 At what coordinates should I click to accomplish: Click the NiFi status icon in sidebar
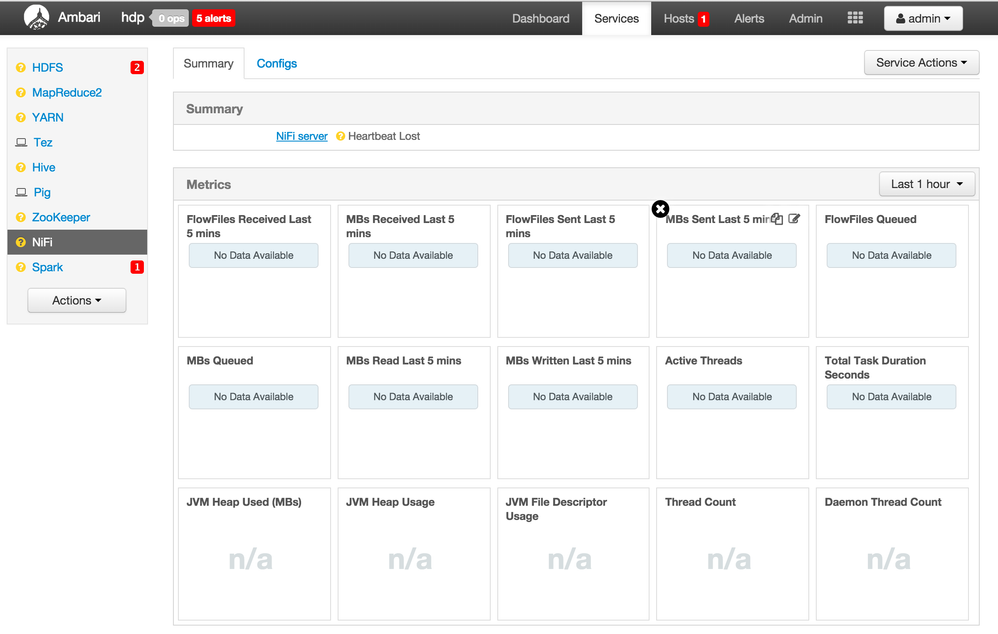[x=20, y=243]
